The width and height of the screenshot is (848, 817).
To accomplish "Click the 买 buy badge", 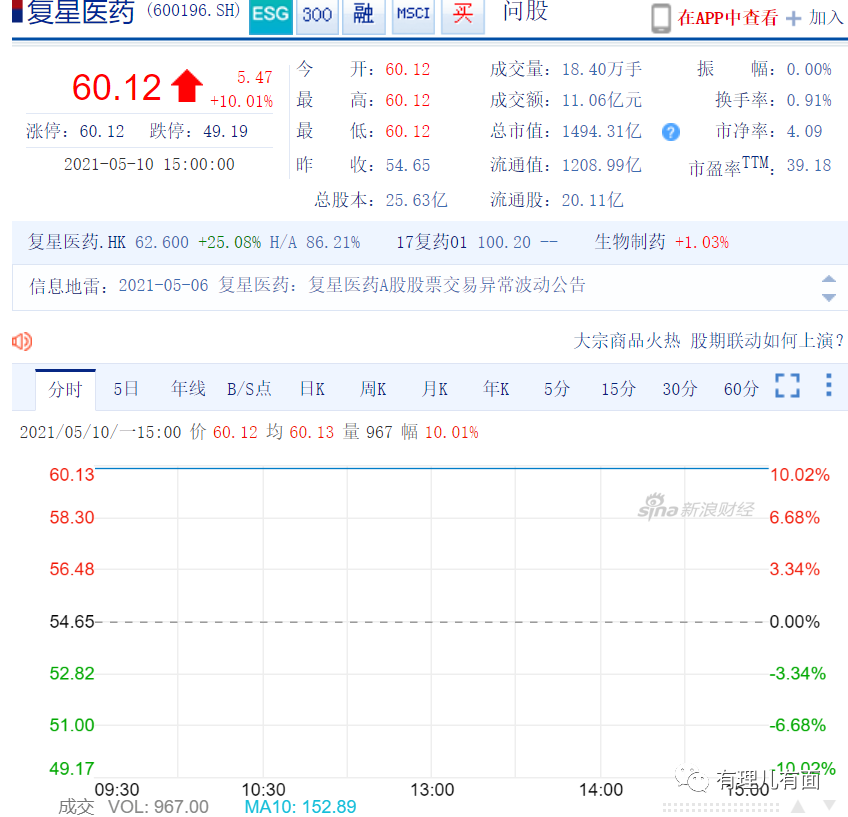I will pos(462,16).
